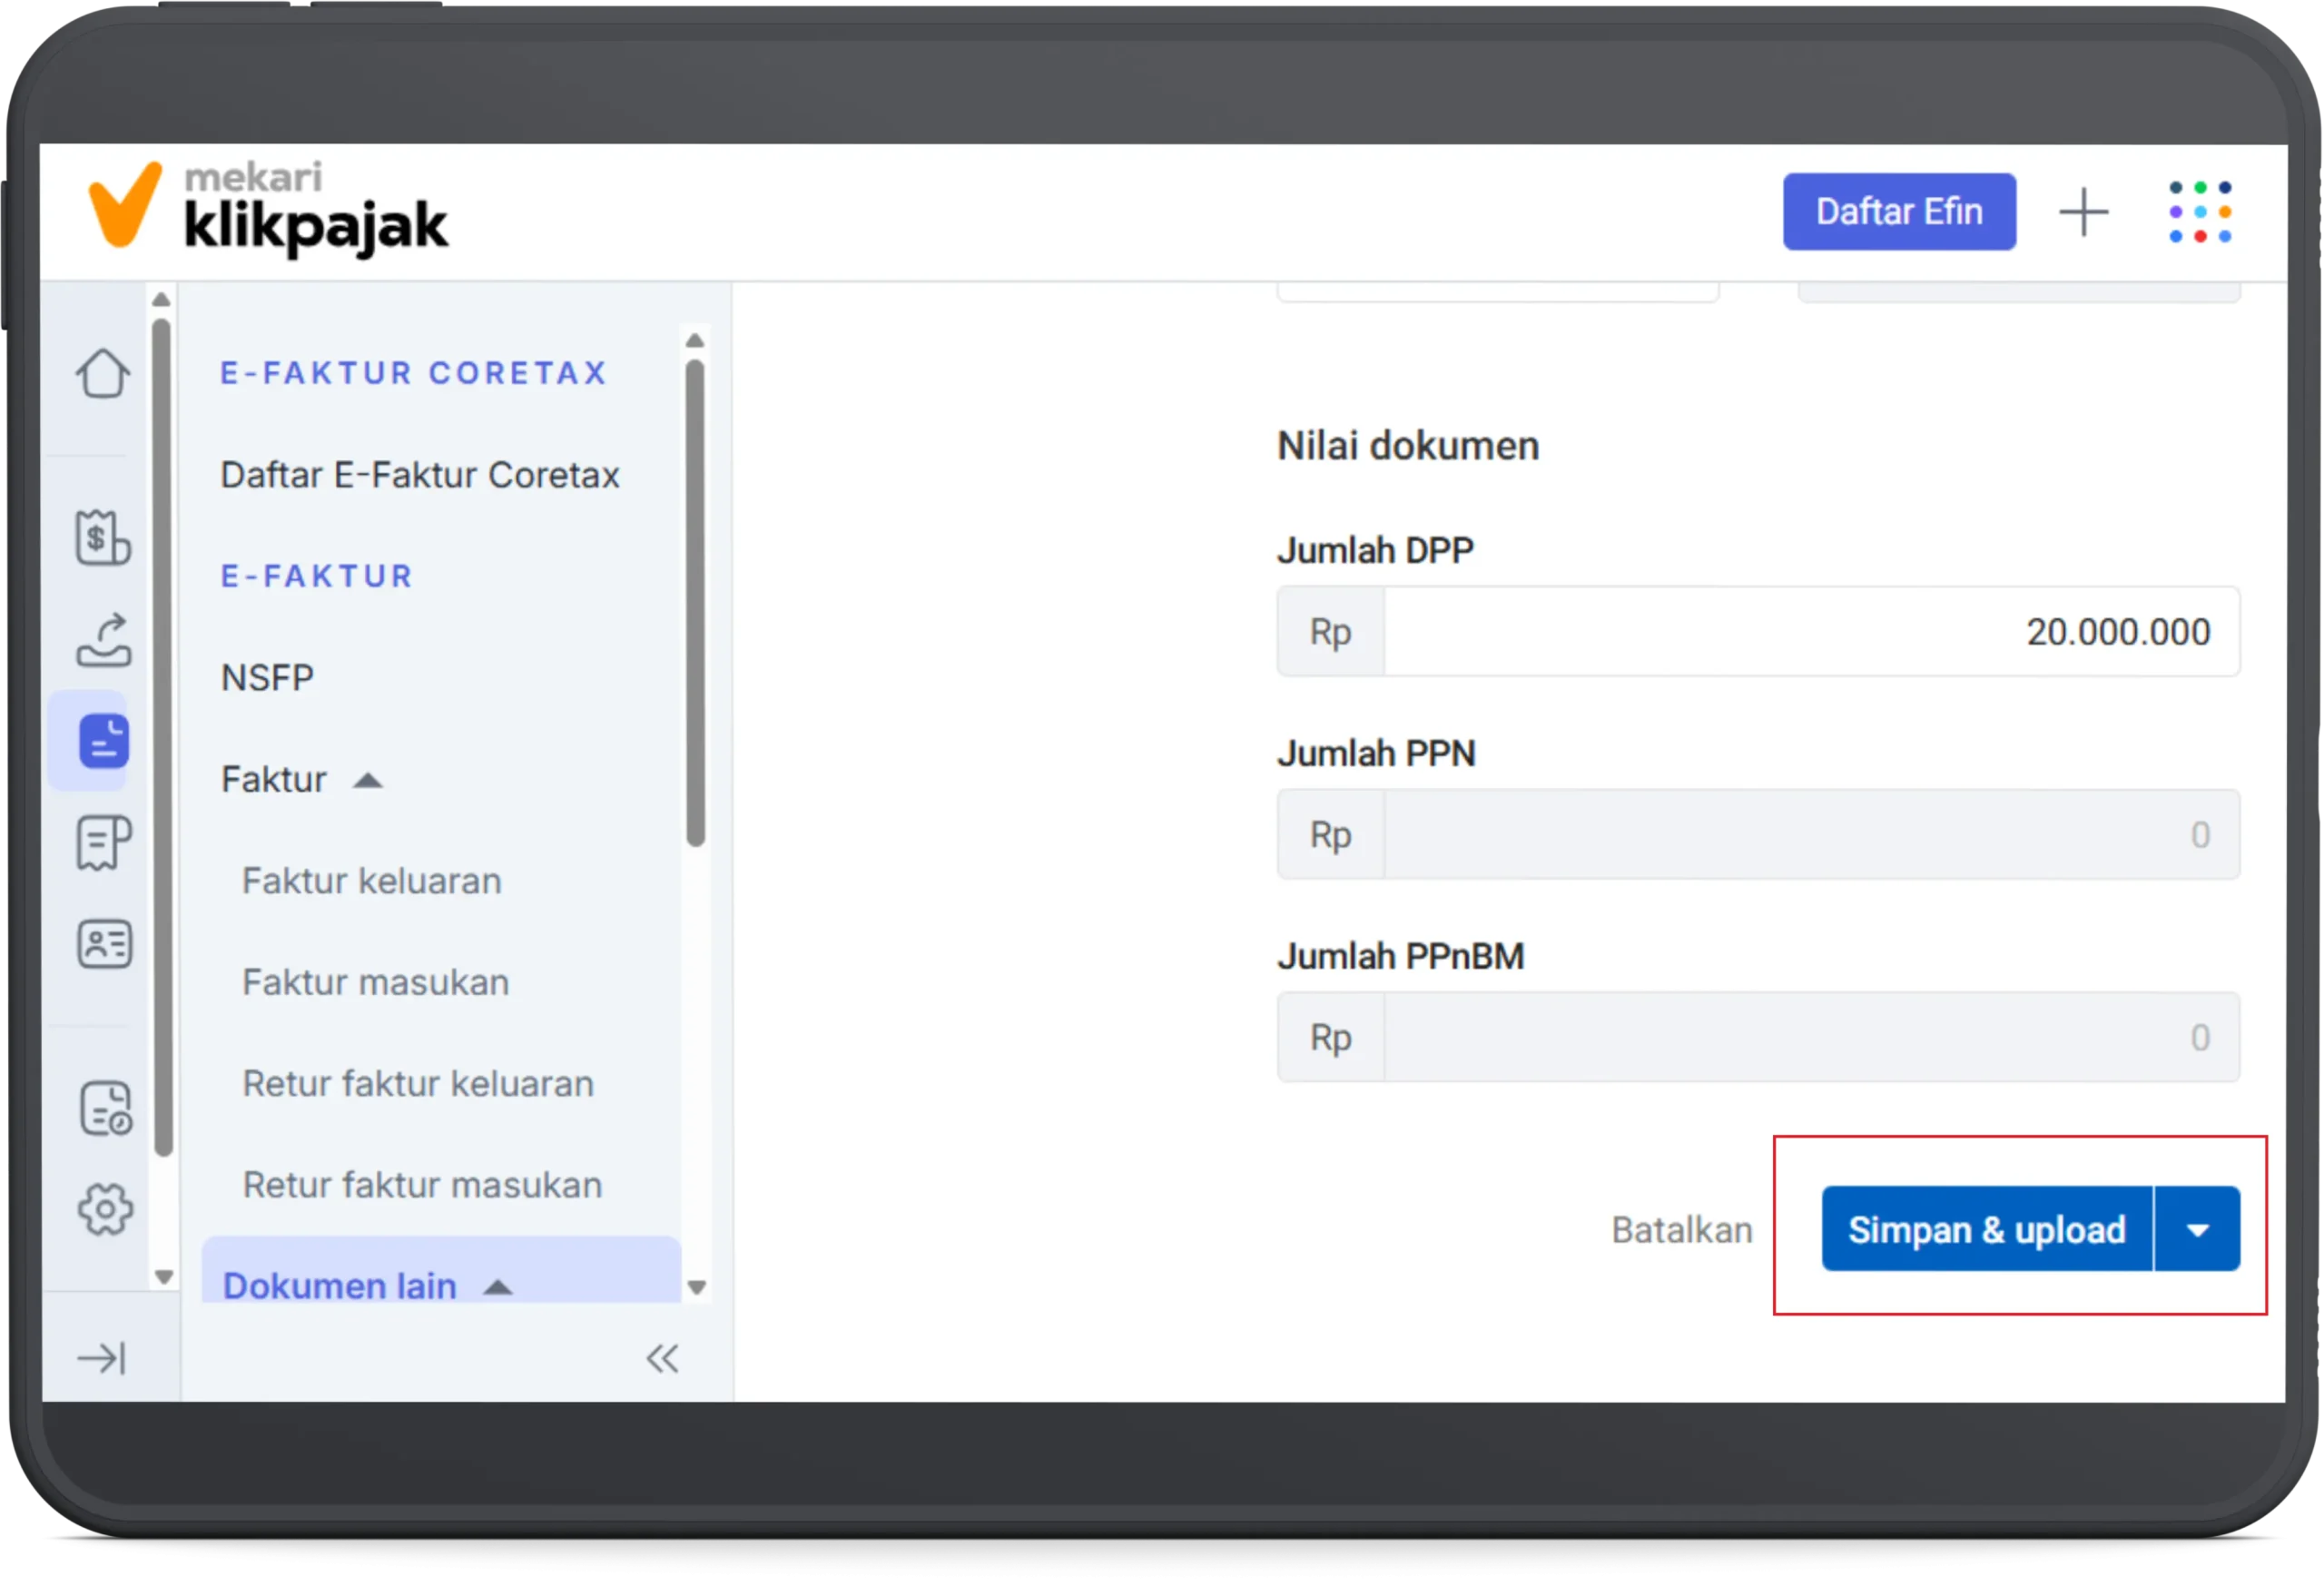Click the hand with arrow sidebar icon
The image size is (2324, 1586).
pyautogui.click(x=103, y=640)
